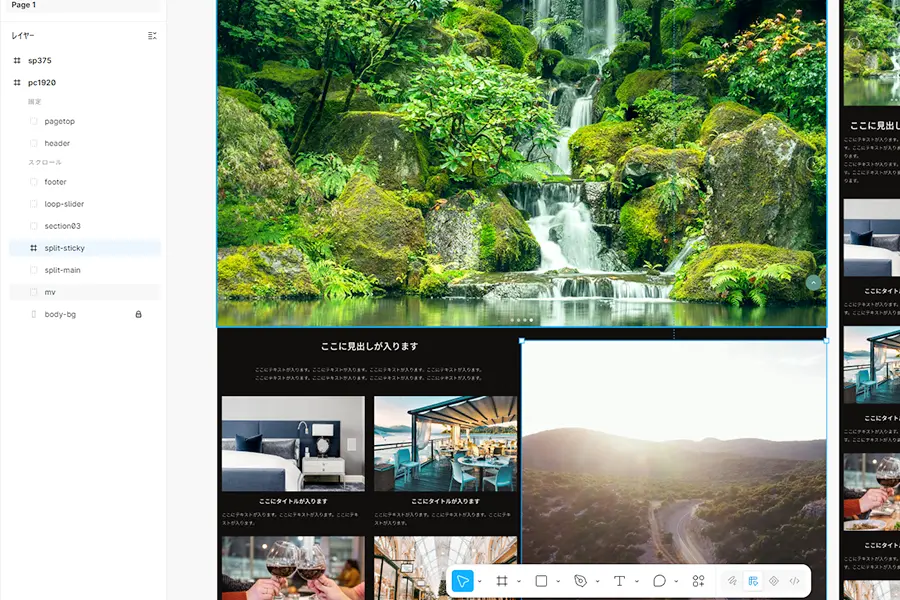900x600 pixels.
Task: Click the bedroom photo in sp375 mobile frame
Action: pos(872,238)
